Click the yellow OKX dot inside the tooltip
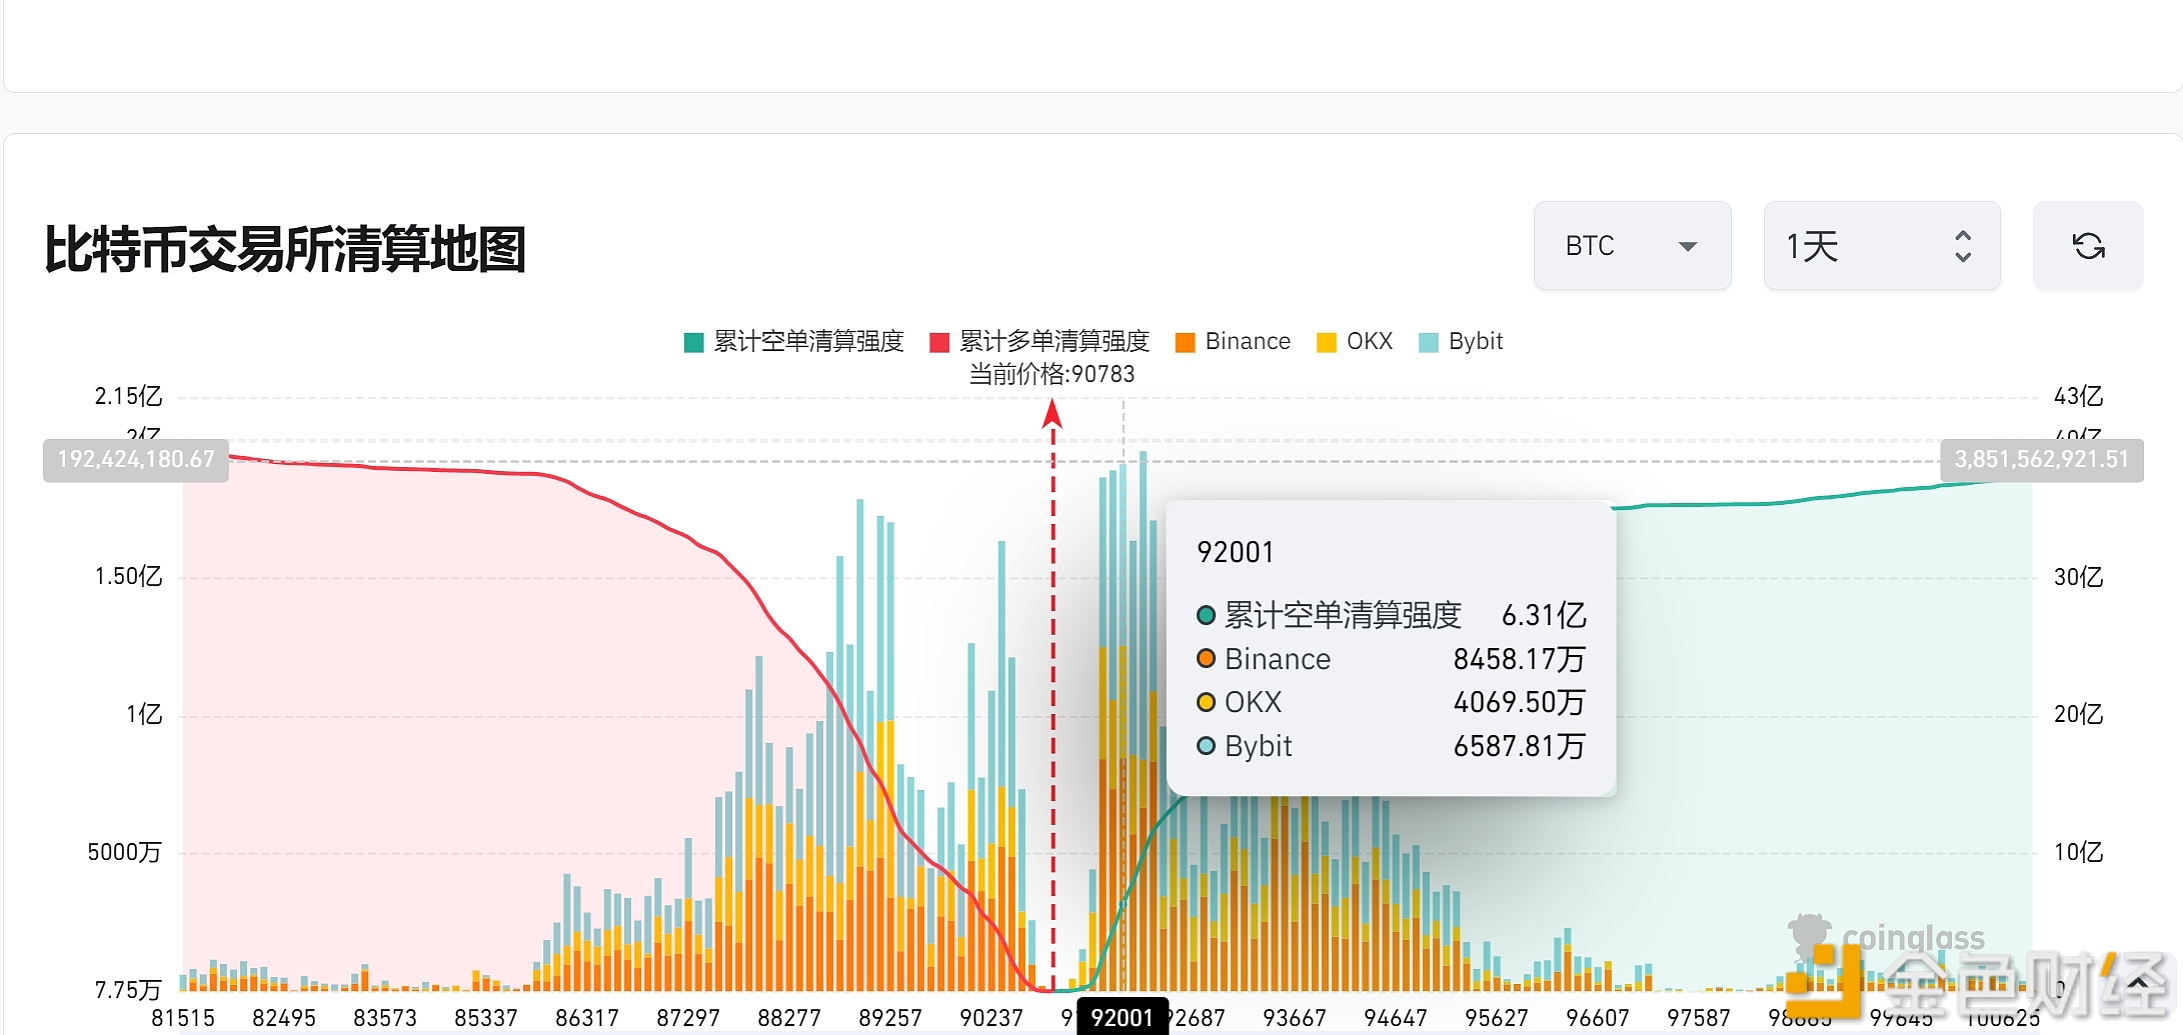 pyautogui.click(x=1205, y=702)
